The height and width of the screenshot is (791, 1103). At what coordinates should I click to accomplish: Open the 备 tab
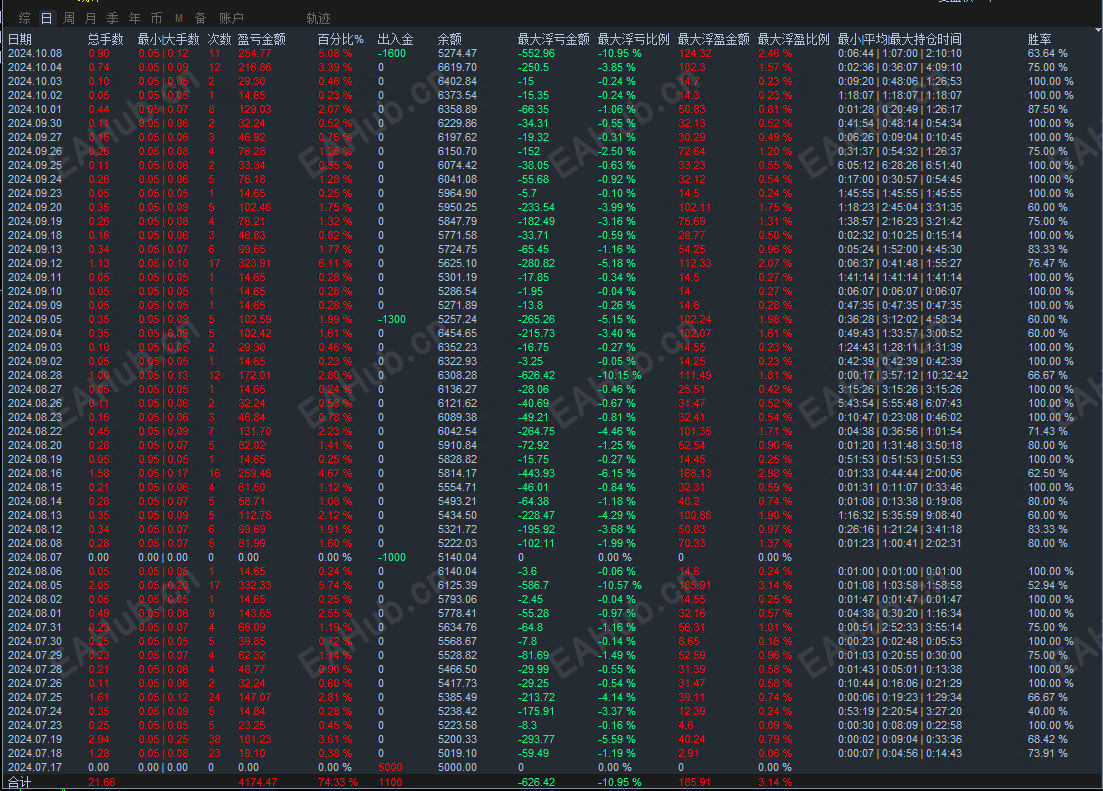point(200,18)
